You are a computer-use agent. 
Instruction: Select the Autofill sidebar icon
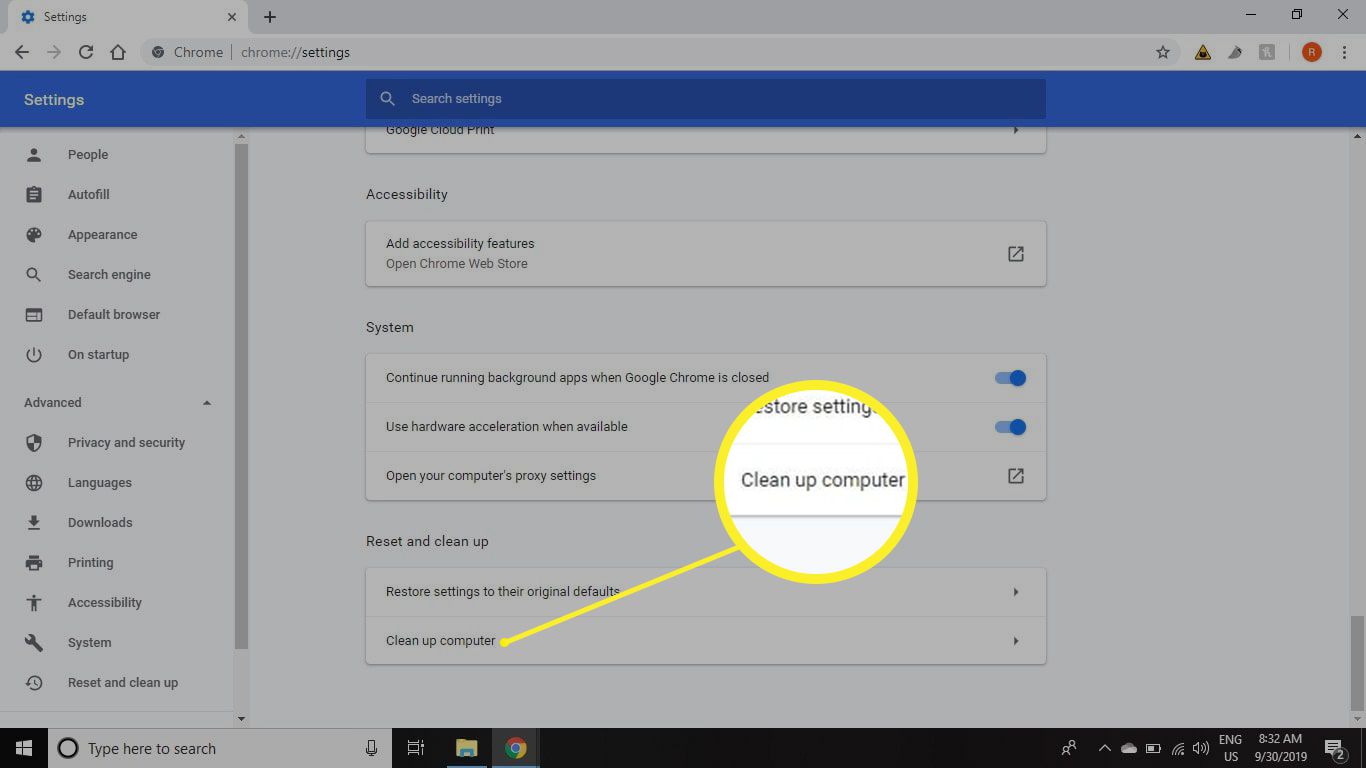[x=36, y=194]
